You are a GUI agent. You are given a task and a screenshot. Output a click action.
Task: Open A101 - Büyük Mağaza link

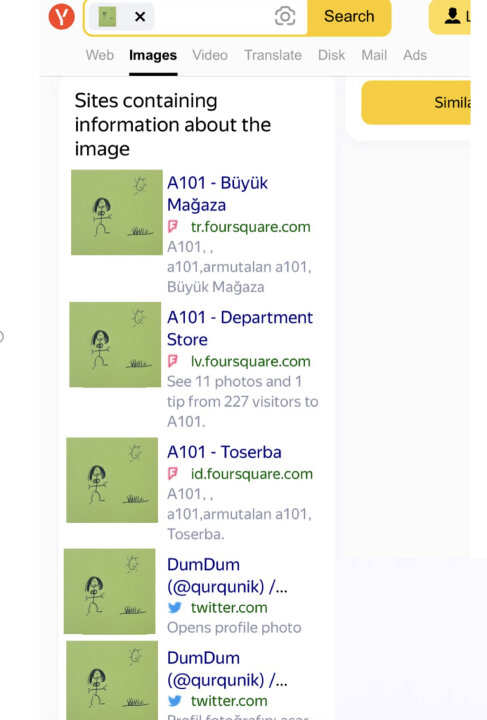coord(218,194)
